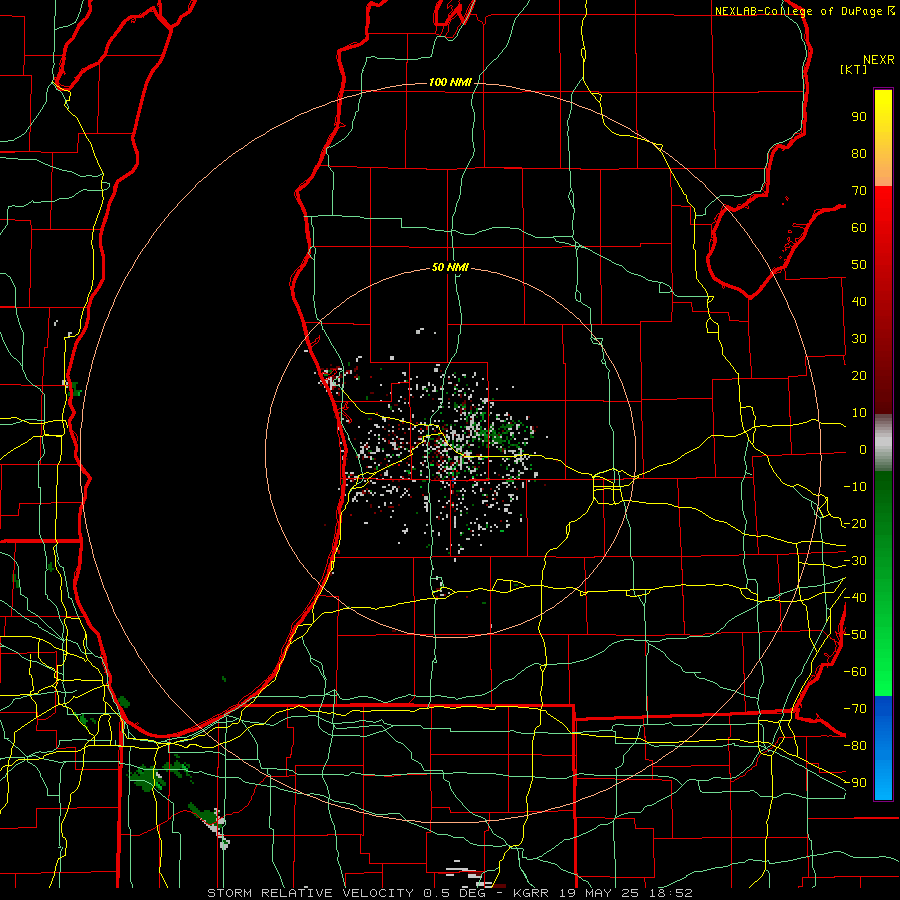Click the positive 30 scale value
The height and width of the screenshot is (900, 900).
coord(859,339)
